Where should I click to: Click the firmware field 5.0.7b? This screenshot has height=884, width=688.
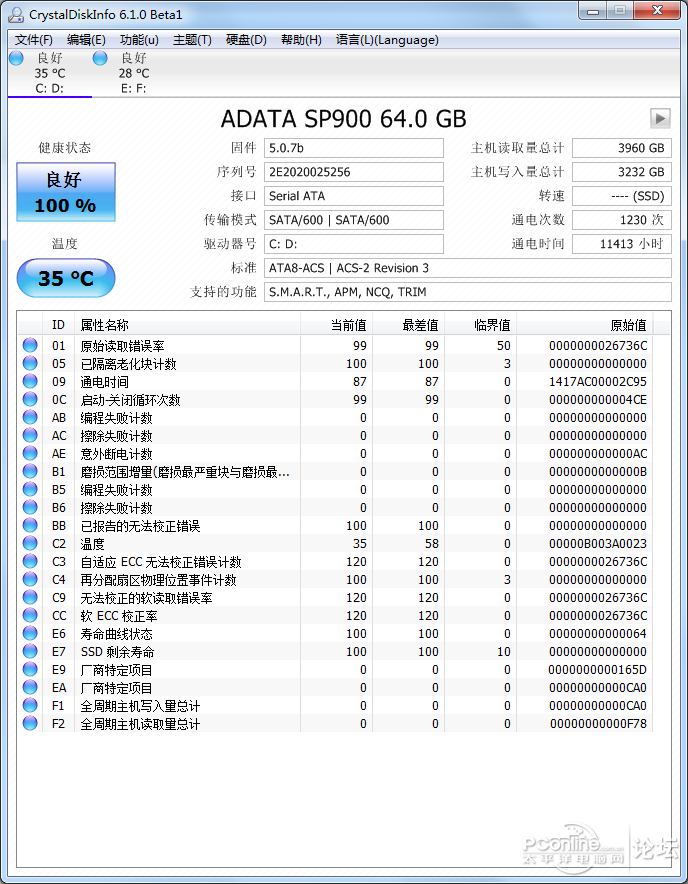(354, 148)
